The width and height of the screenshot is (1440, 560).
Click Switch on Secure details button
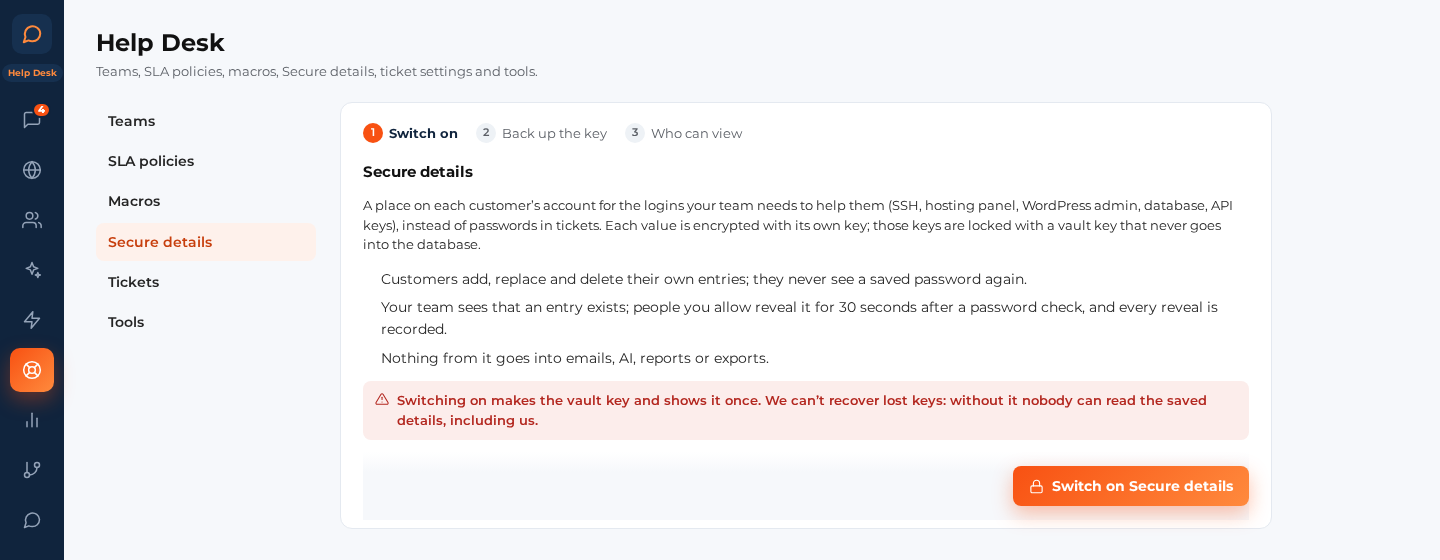pyautogui.click(x=1131, y=486)
